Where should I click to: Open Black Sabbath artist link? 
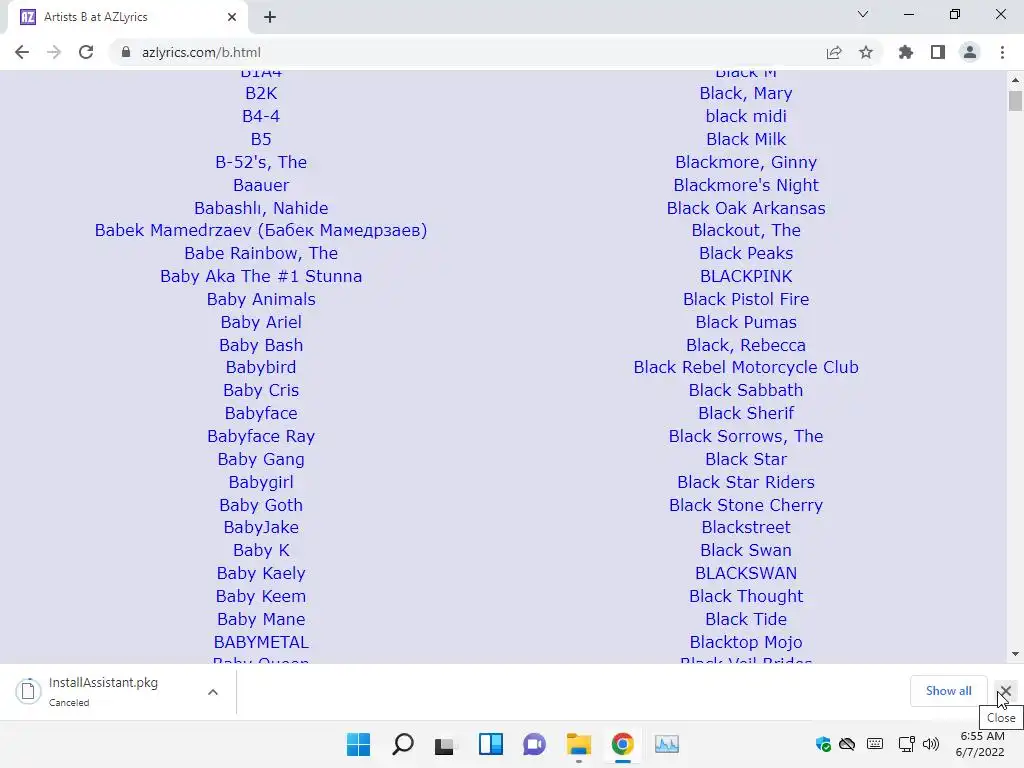[746, 391]
